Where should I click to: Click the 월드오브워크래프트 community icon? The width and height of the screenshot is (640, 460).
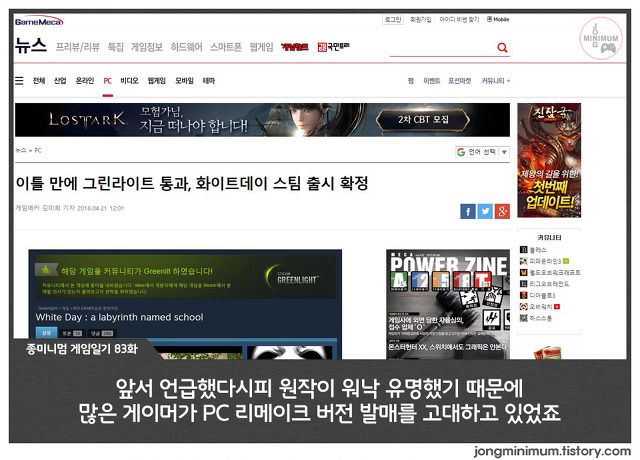point(524,272)
